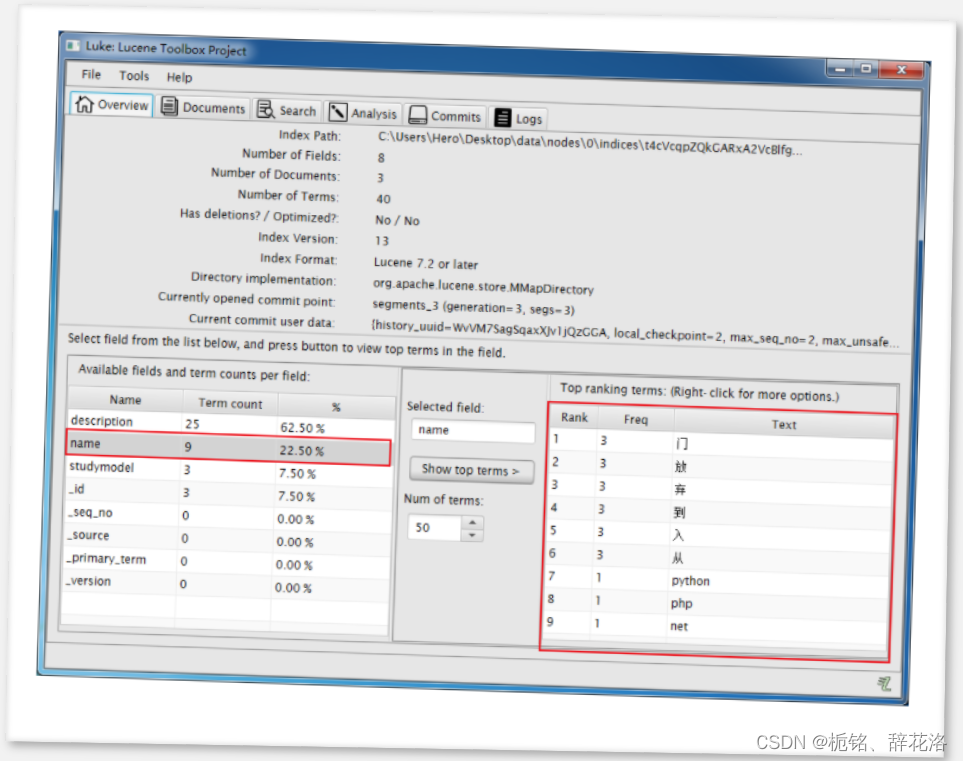
Task: Switch to the Analysis tab
Action: (363, 113)
